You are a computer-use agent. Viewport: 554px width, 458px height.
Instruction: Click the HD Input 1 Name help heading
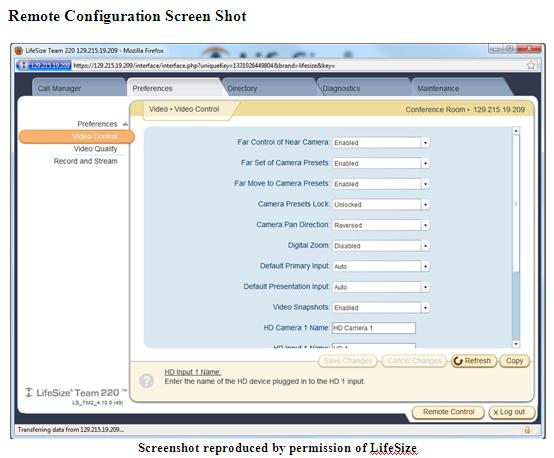point(193,372)
